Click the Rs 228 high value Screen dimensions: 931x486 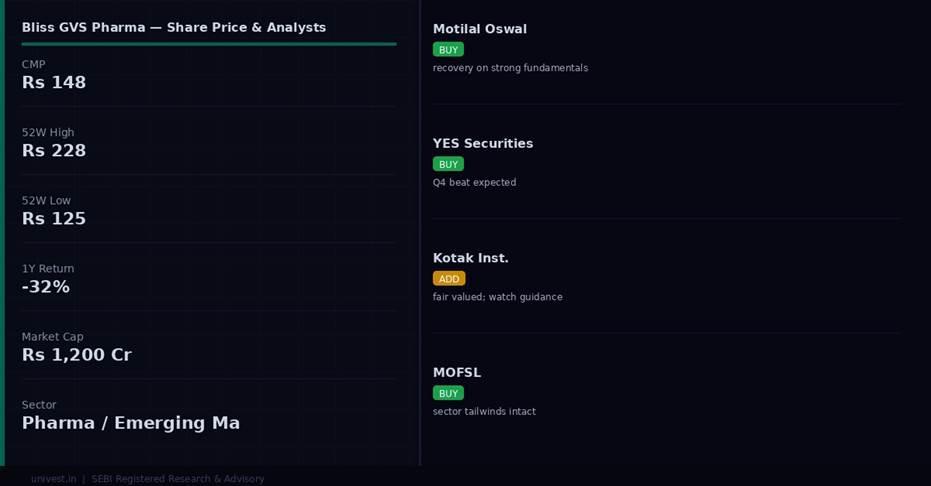pyautogui.click(x=54, y=151)
